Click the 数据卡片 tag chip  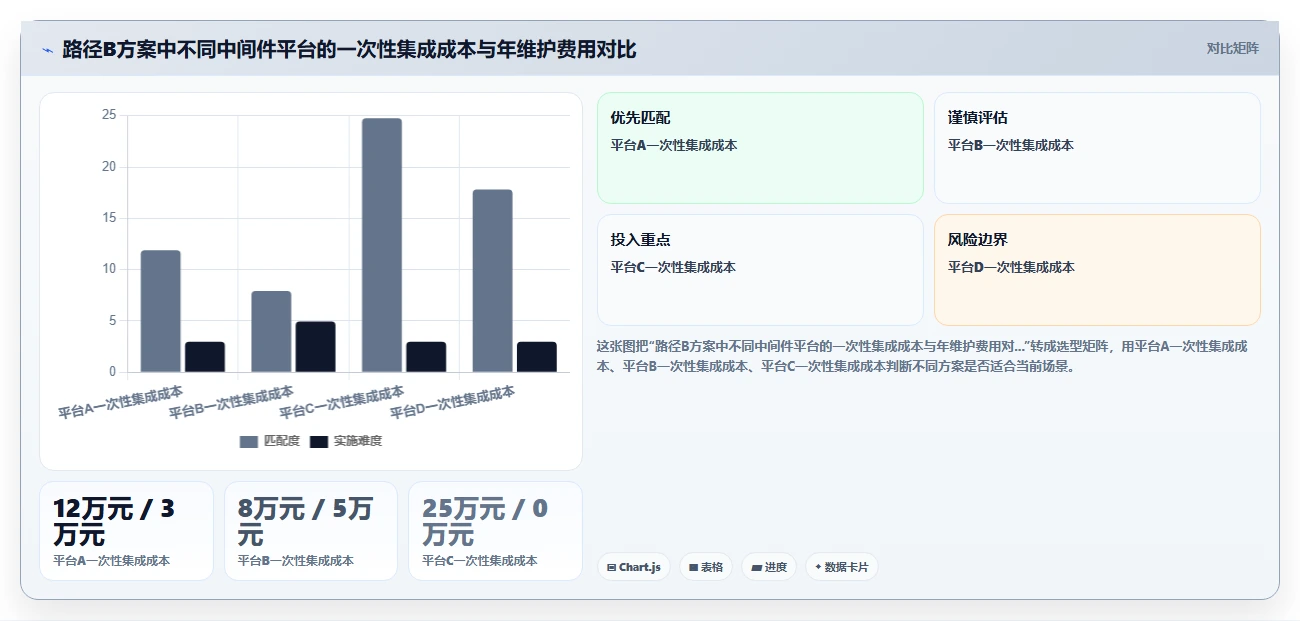tap(842, 567)
